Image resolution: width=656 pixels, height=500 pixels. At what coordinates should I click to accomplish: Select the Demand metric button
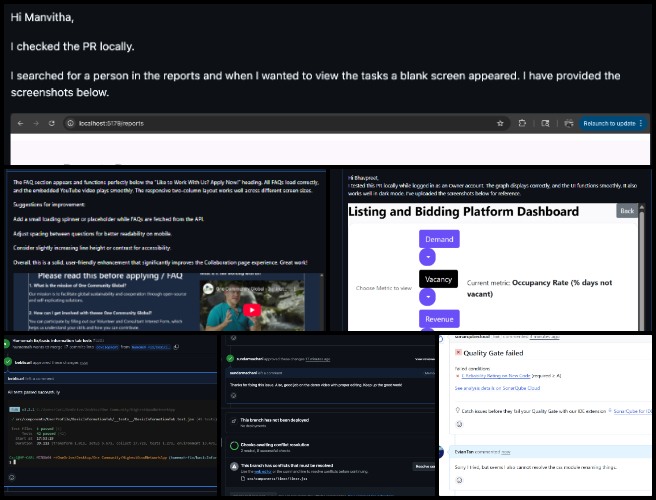tap(439, 239)
